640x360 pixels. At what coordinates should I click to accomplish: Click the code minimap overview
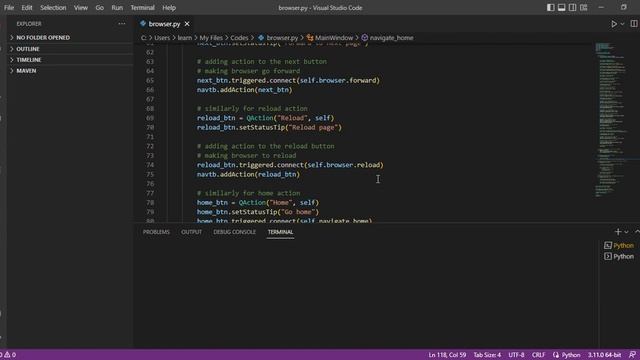tap(613, 120)
